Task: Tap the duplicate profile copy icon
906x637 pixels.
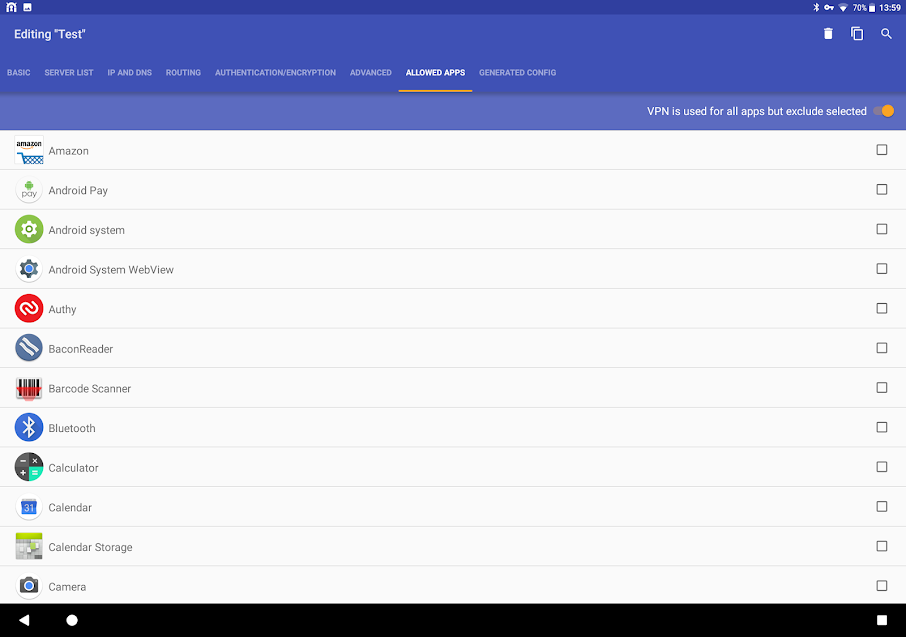Action: (x=857, y=34)
